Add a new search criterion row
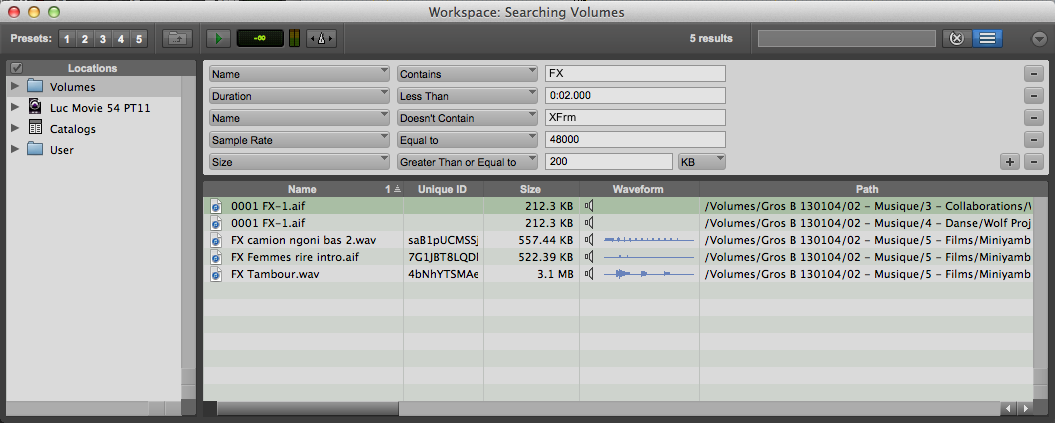 point(1010,162)
